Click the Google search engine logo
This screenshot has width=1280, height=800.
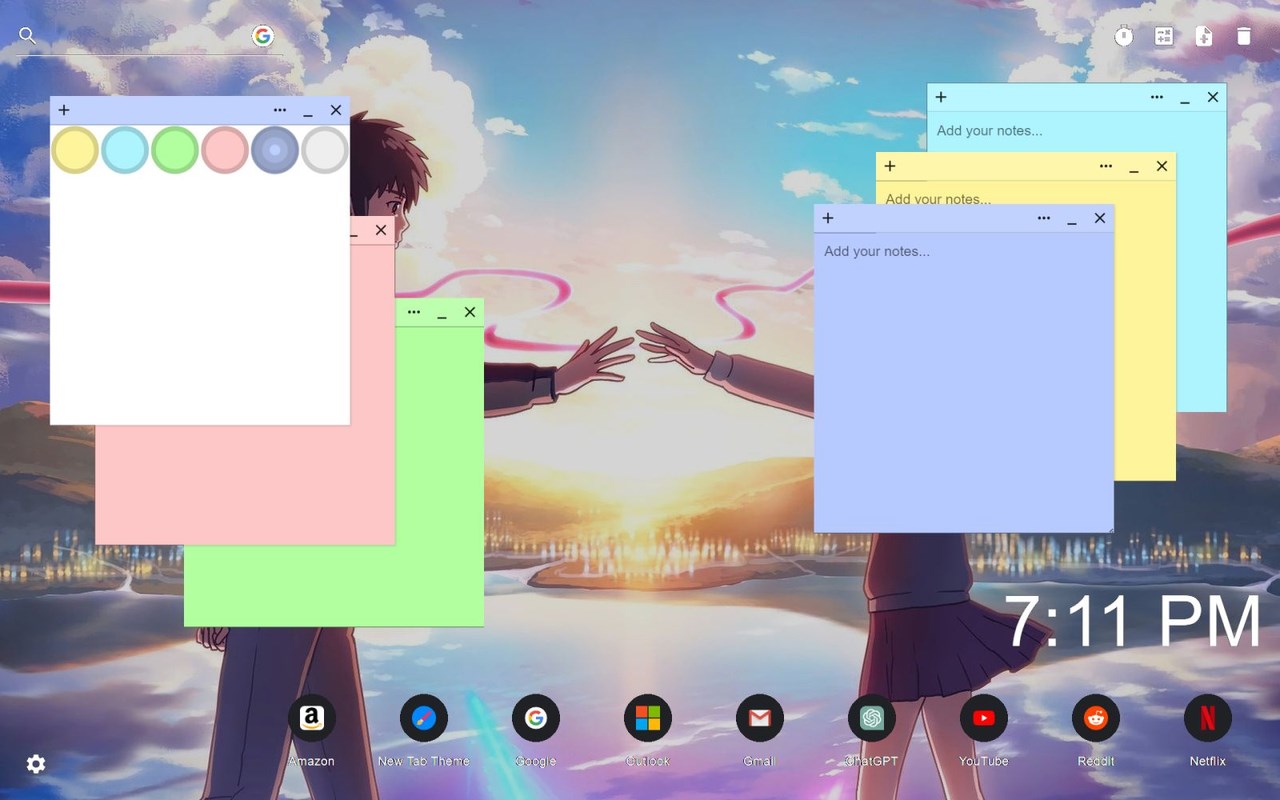pos(263,36)
